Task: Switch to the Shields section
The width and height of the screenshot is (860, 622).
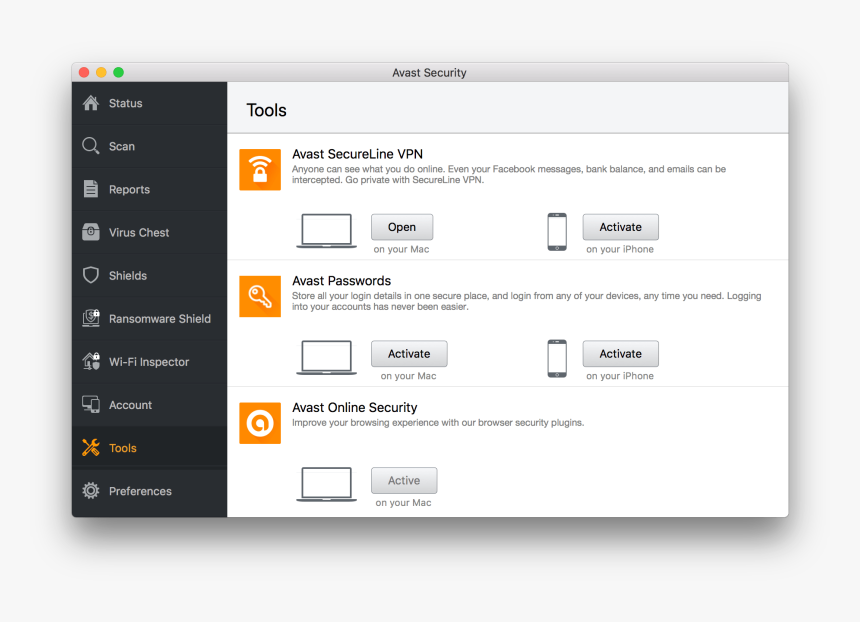Action: (149, 275)
